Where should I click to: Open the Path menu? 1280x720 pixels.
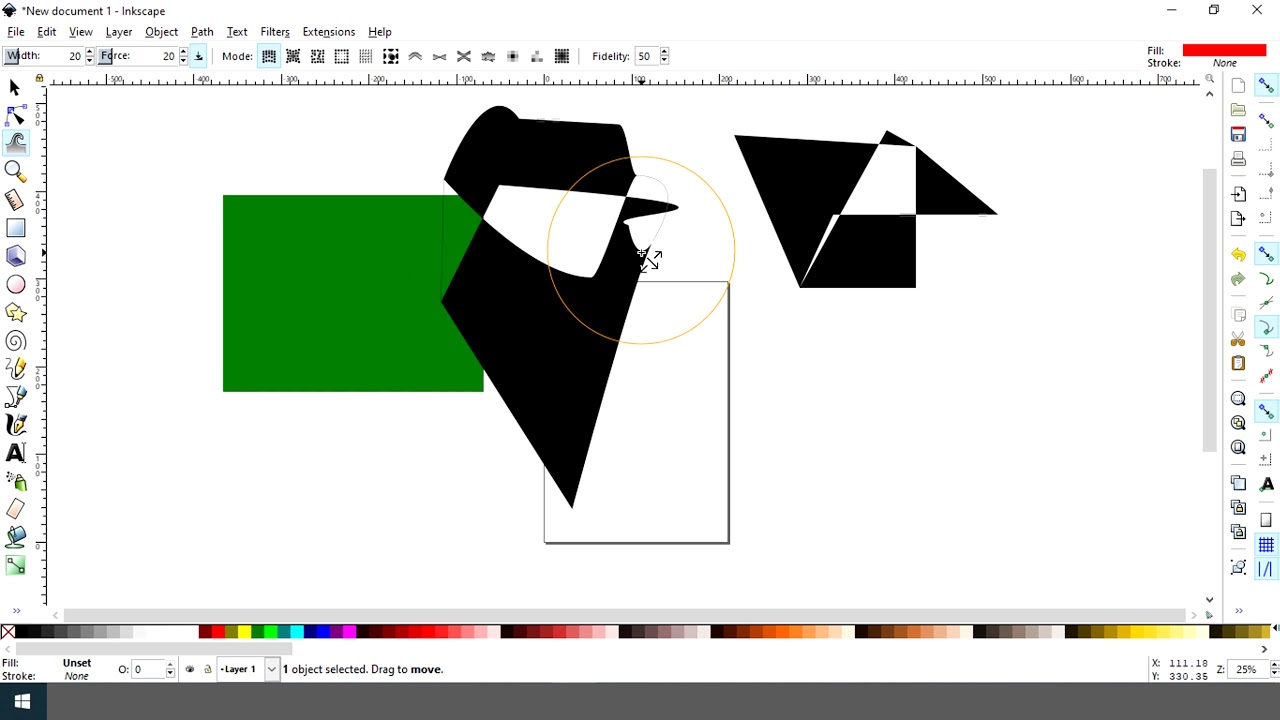click(x=202, y=32)
